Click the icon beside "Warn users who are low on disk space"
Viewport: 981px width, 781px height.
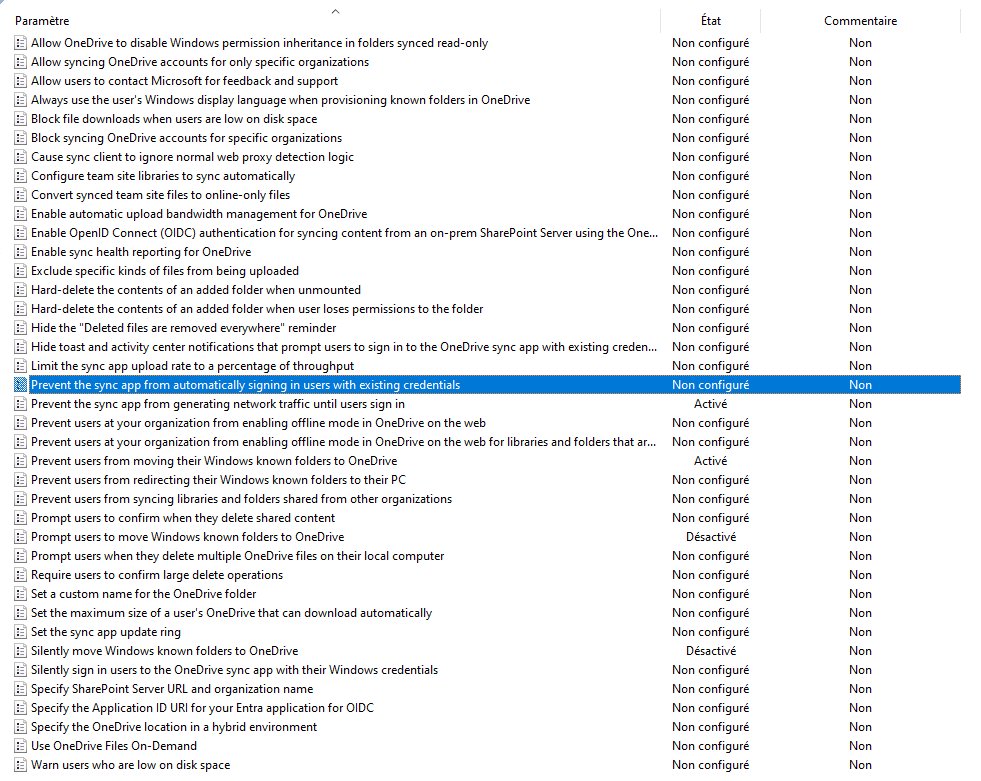21,765
